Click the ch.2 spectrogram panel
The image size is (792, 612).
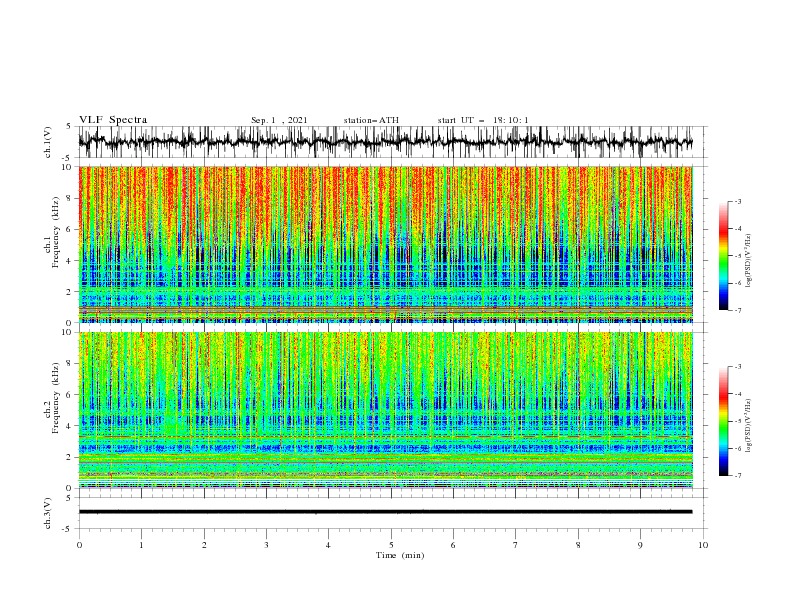385,410
